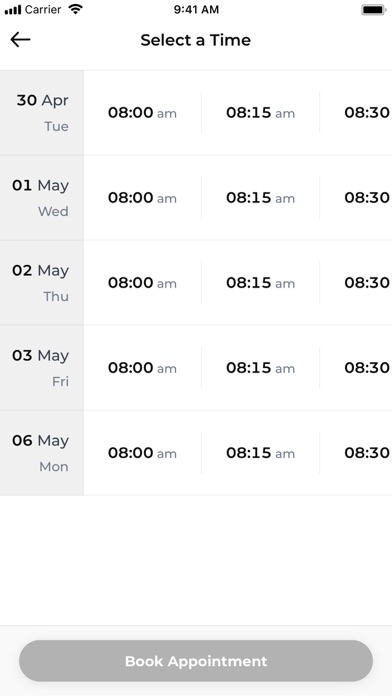Select 08:00 am slot on 01 May
Image resolution: width=392 pixels, height=696 pixels.
tap(143, 198)
